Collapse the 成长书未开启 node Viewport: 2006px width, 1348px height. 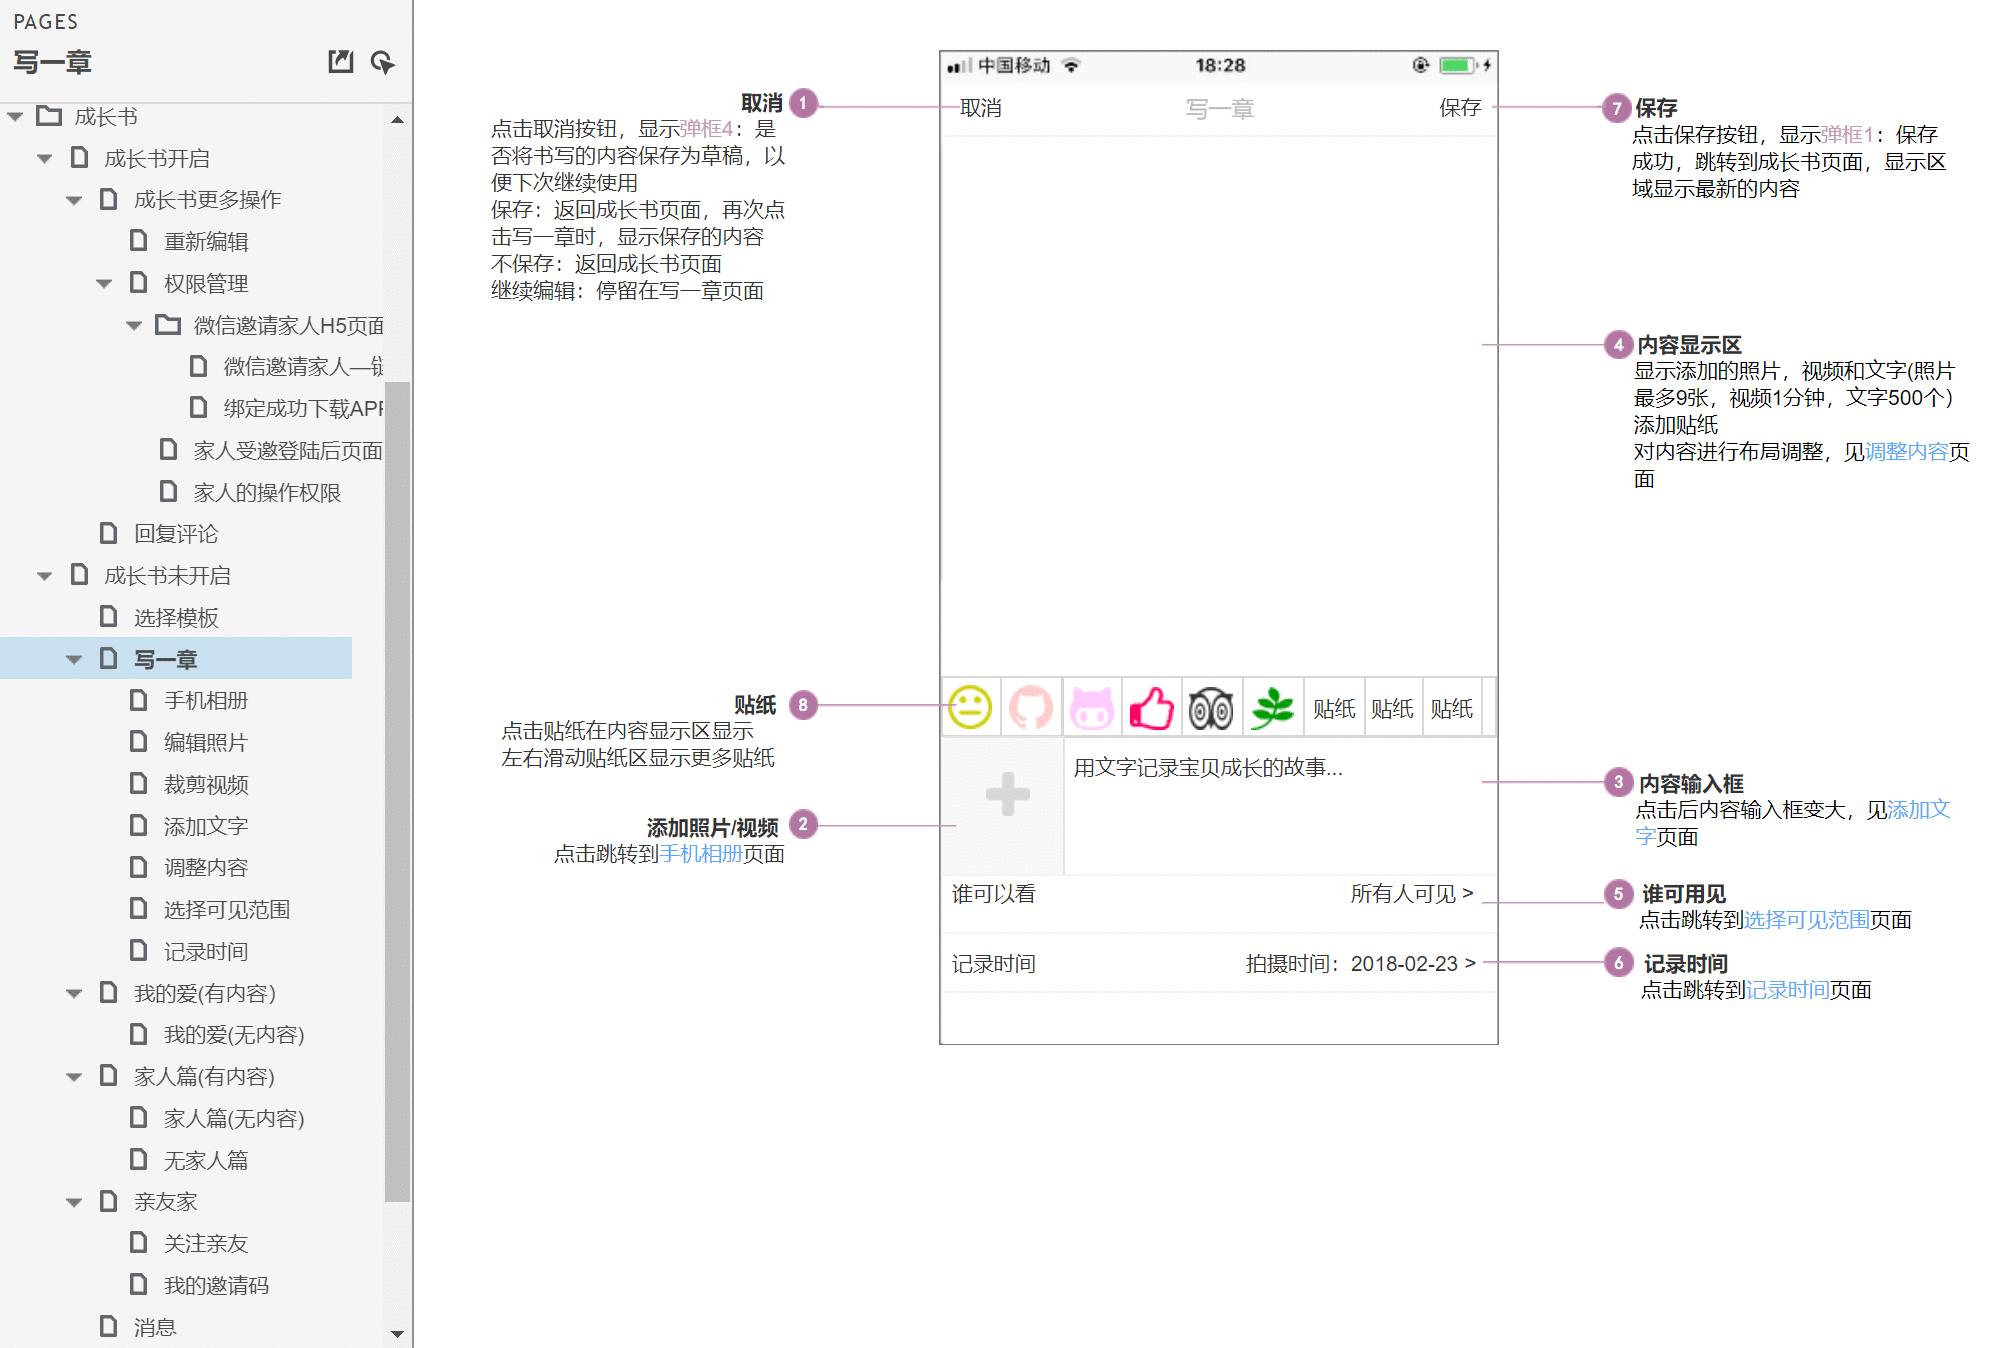click(45, 576)
